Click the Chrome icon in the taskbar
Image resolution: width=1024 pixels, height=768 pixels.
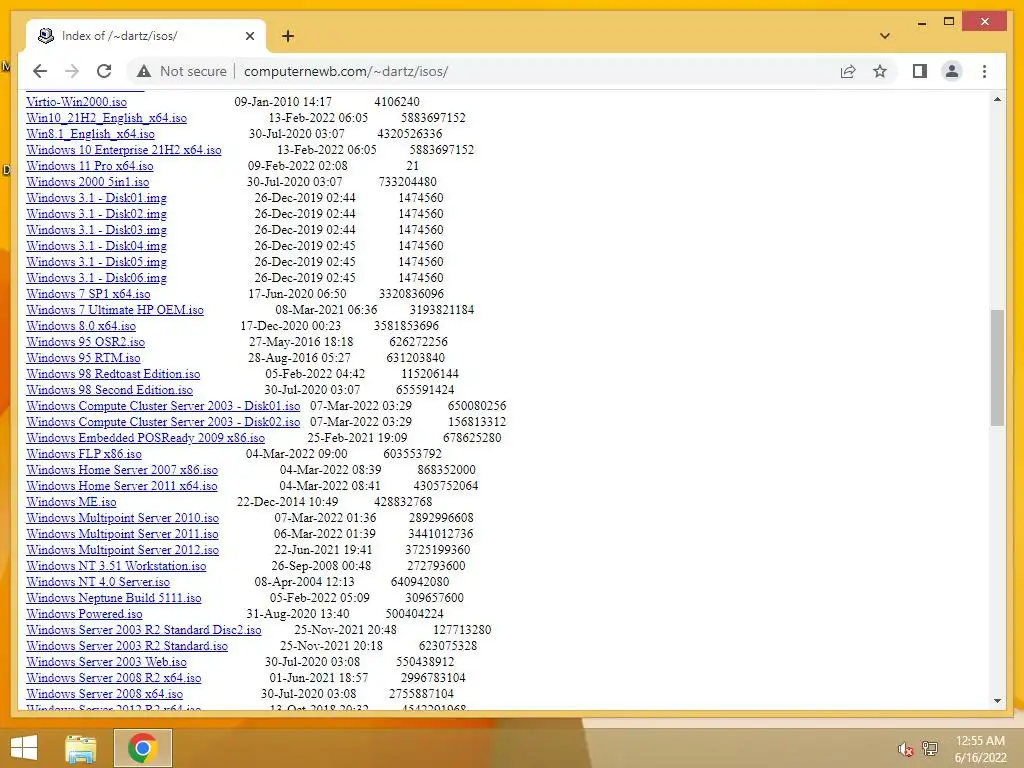(x=142, y=748)
